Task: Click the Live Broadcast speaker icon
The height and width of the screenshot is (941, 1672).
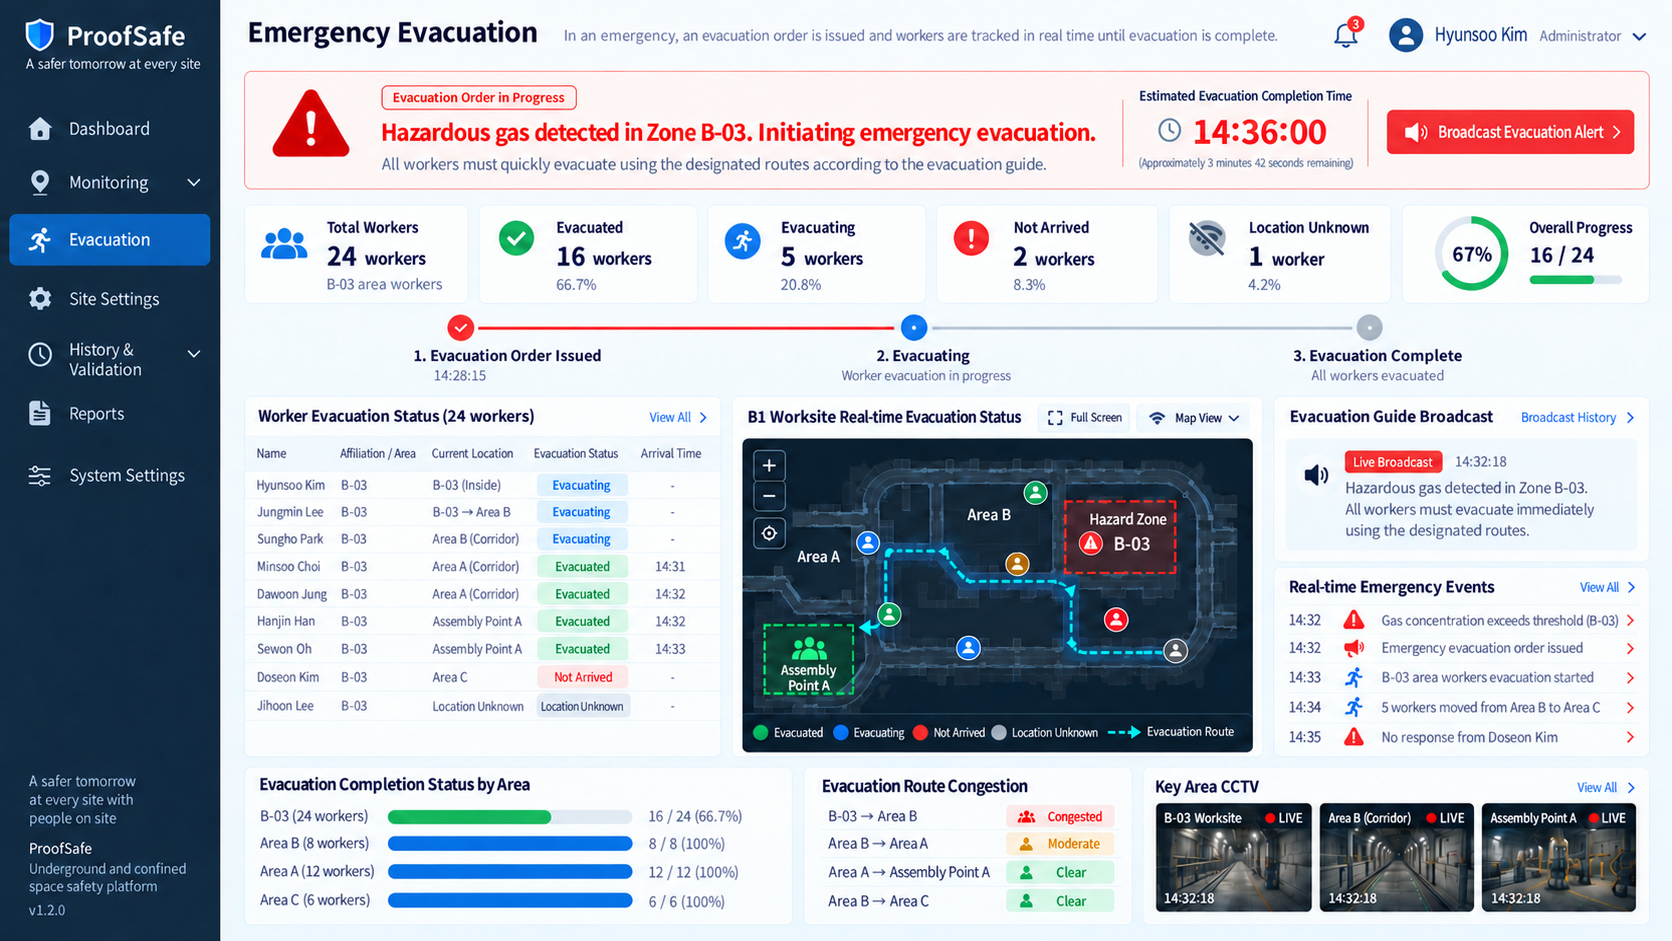Action: pyautogui.click(x=1316, y=475)
